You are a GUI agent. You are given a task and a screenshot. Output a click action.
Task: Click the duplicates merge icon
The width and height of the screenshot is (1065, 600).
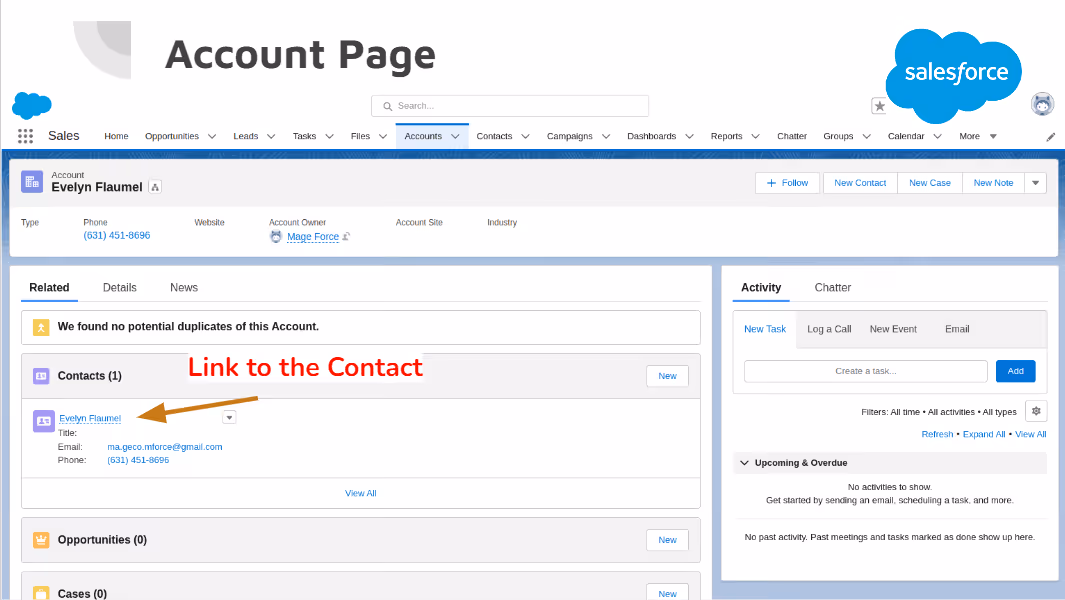tap(41, 327)
